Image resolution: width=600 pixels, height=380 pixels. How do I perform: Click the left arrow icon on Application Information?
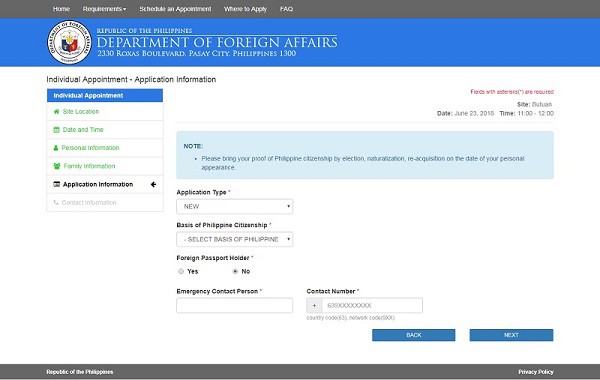153,184
